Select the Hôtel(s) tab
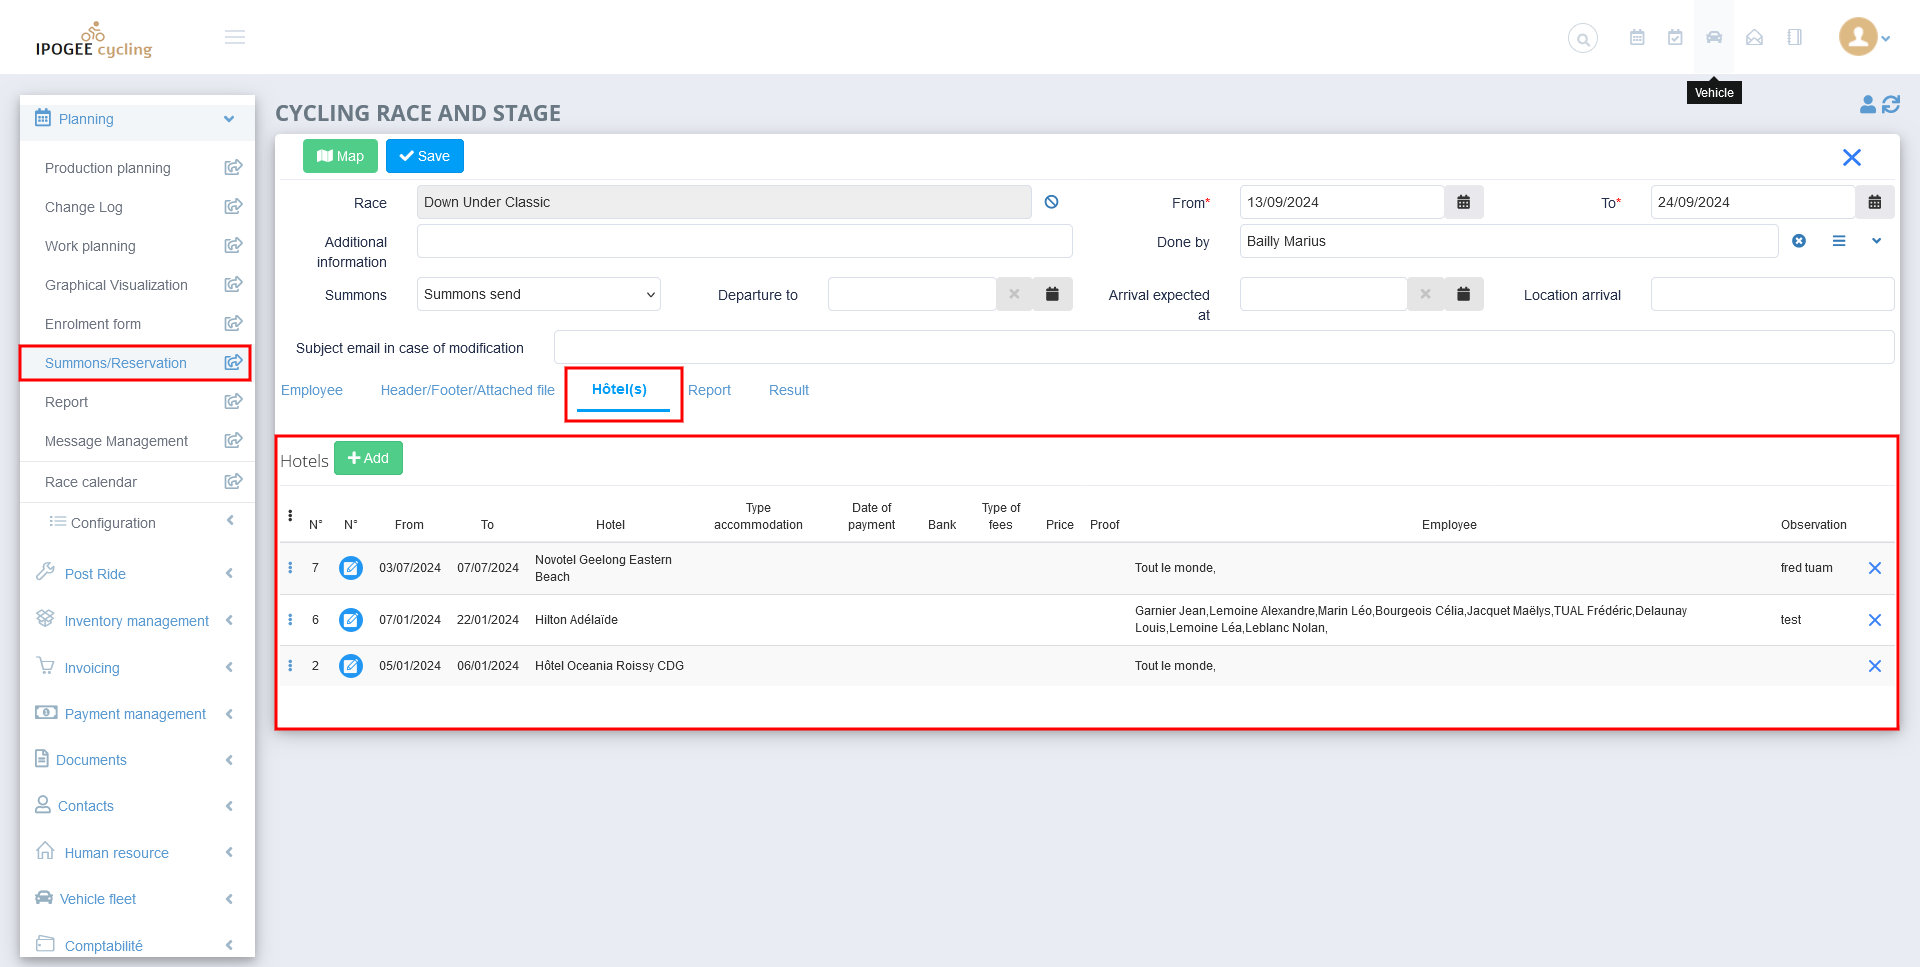Image resolution: width=1920 pixels, height=967 pixels. point(620,390)
